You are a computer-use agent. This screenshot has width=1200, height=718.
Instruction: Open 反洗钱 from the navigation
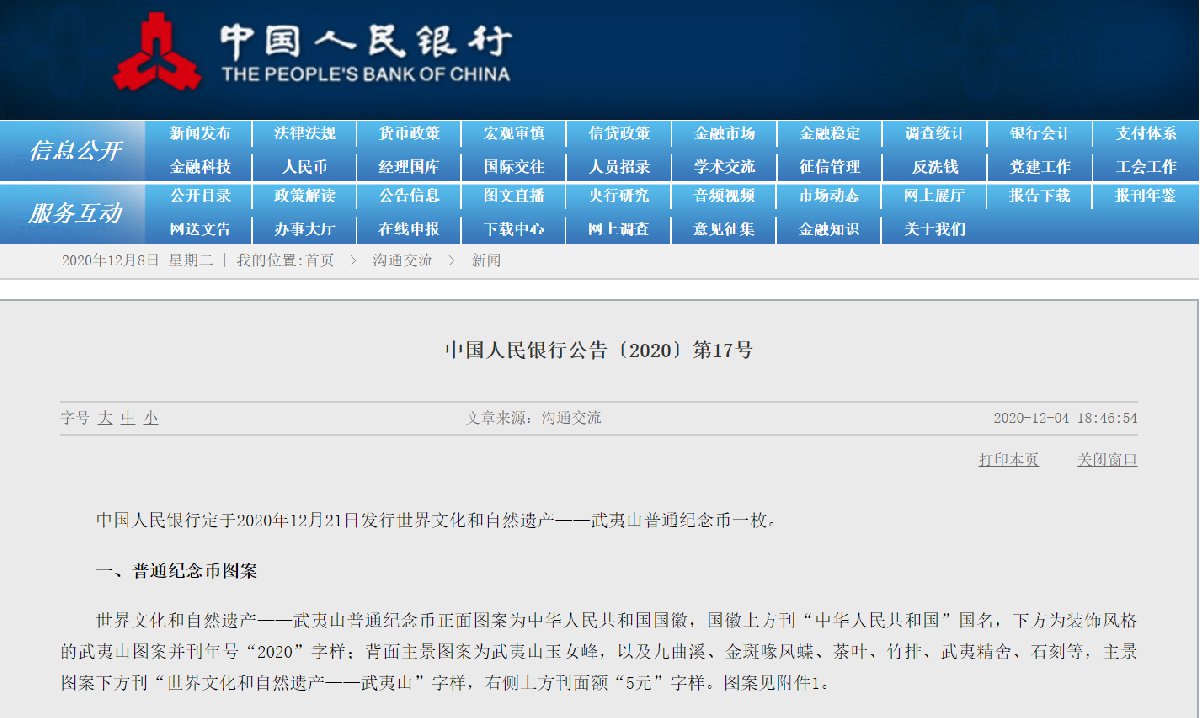click(934, 166)
